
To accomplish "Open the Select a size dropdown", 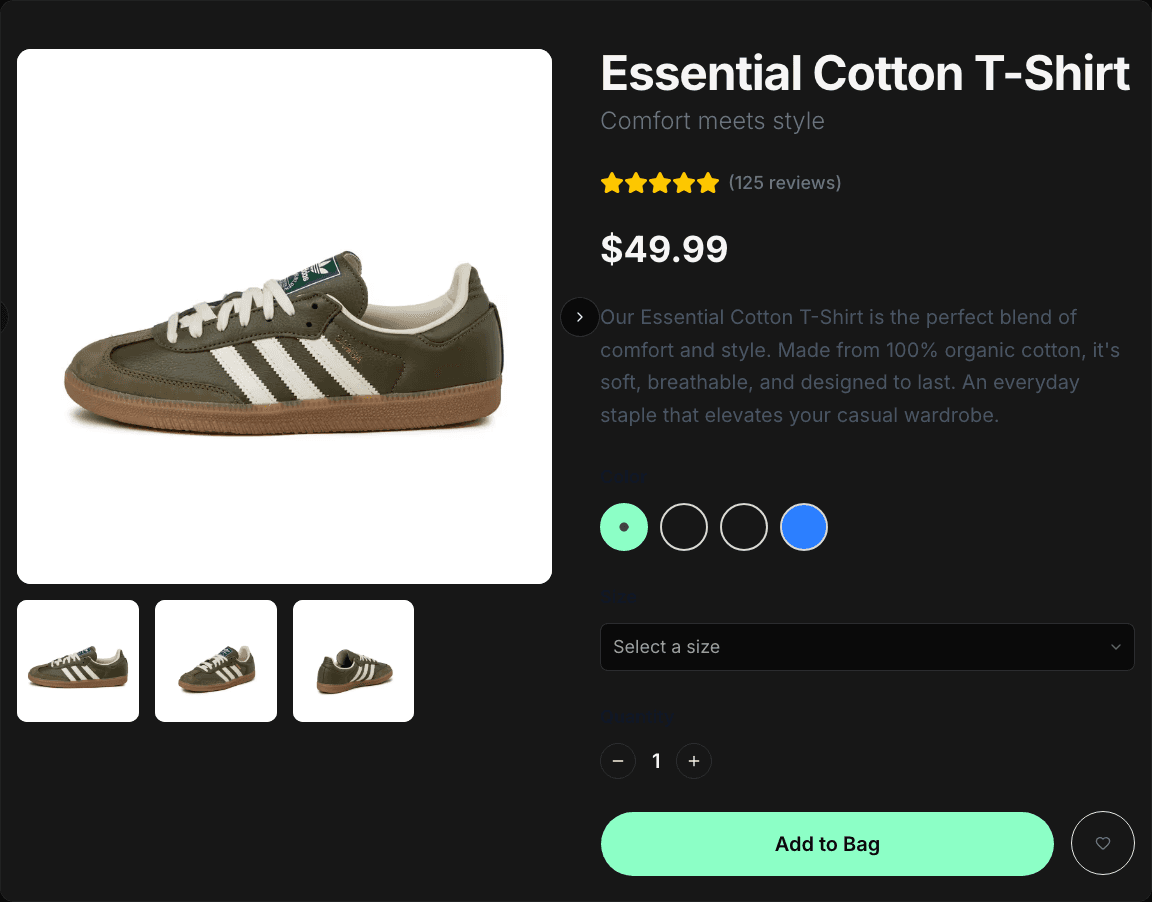I will (867, 647).
